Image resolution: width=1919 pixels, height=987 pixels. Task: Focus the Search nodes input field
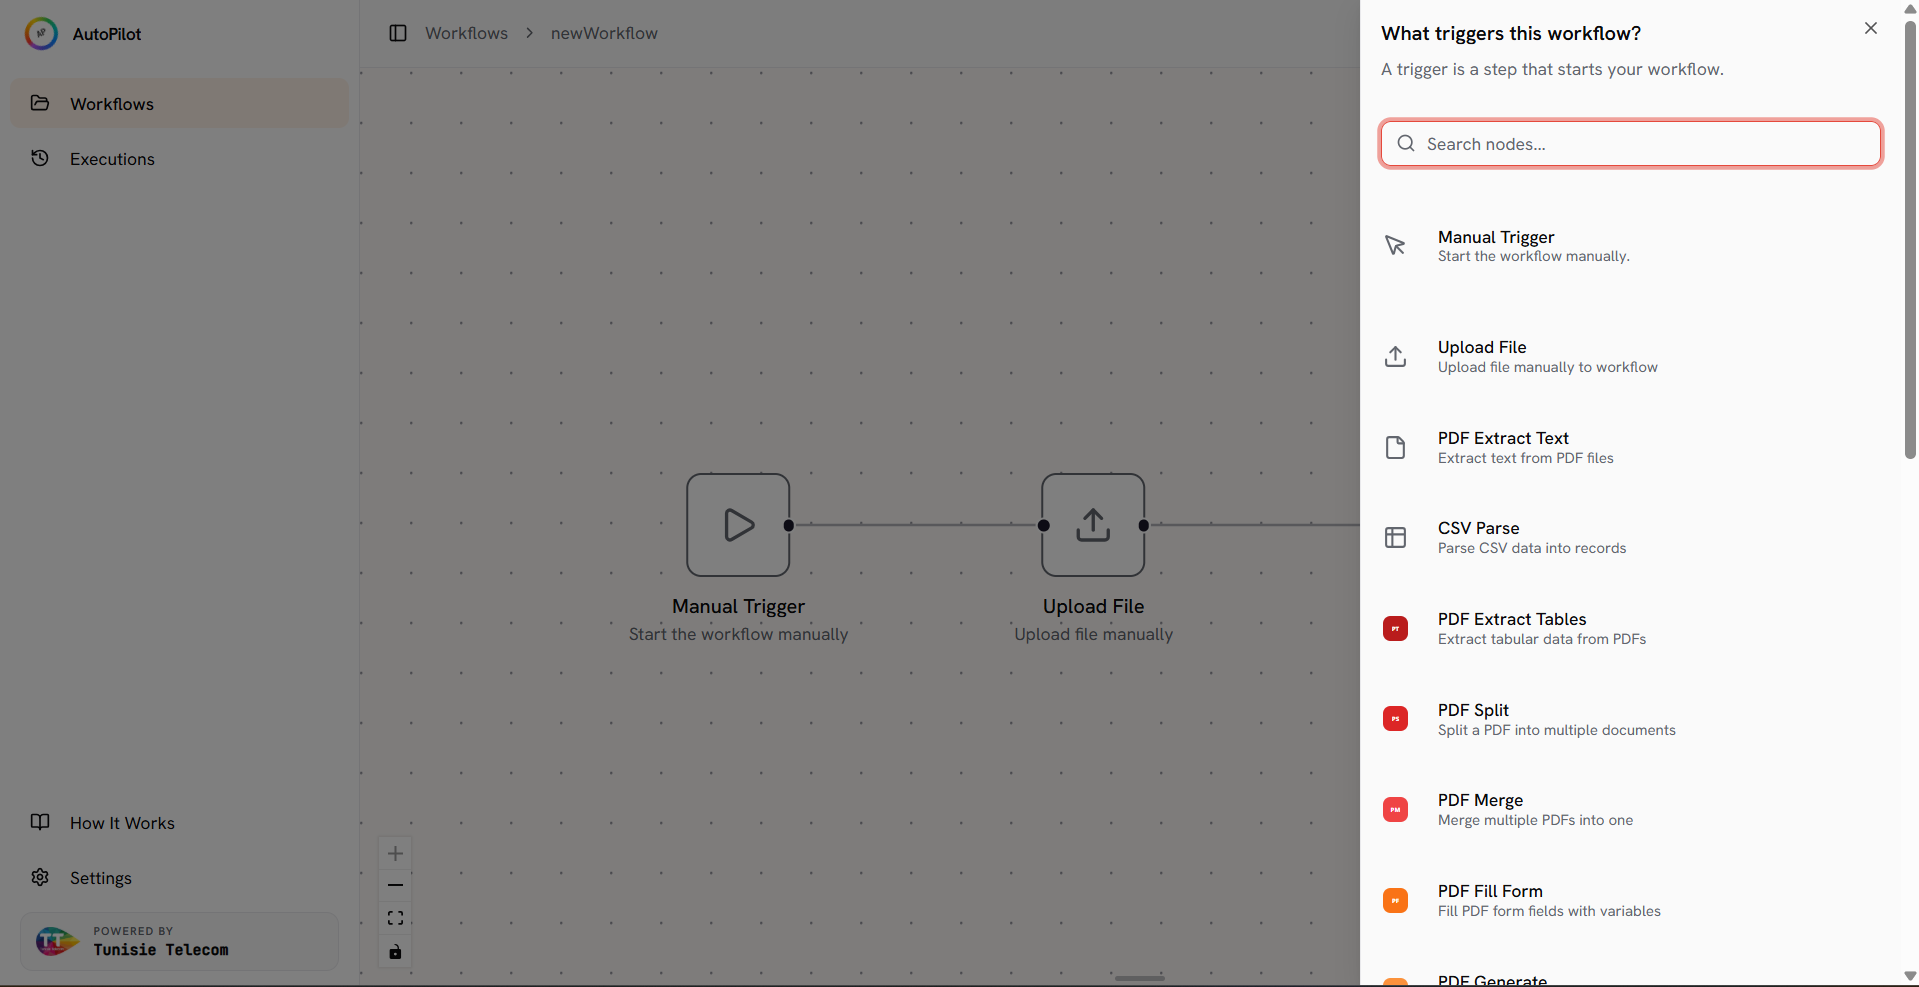tap(1631, 144)
